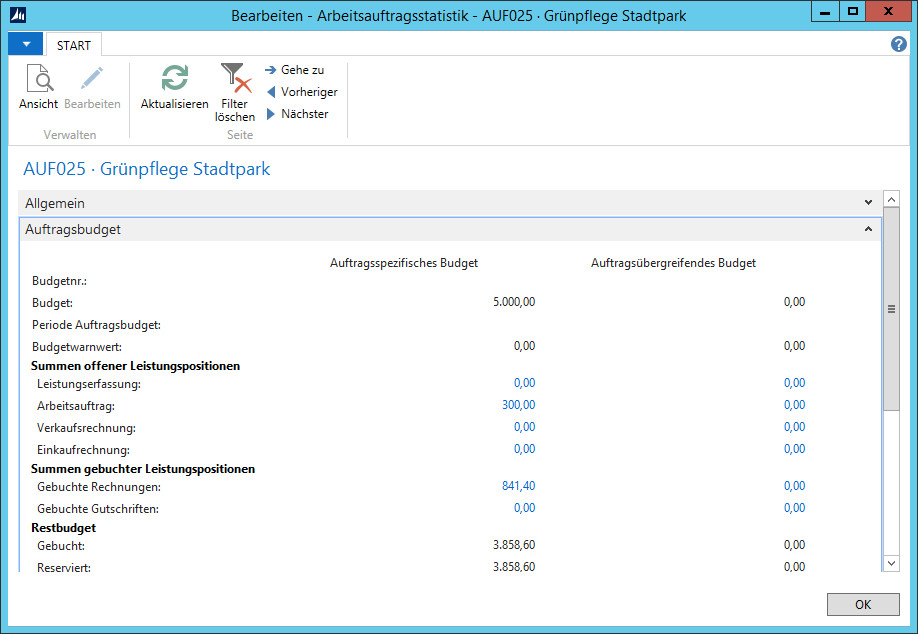Image resolution: width=918 pixels, height=634 pixels.
Task: Click Gehe zu arrow item
Action: (x=294, y=70)
